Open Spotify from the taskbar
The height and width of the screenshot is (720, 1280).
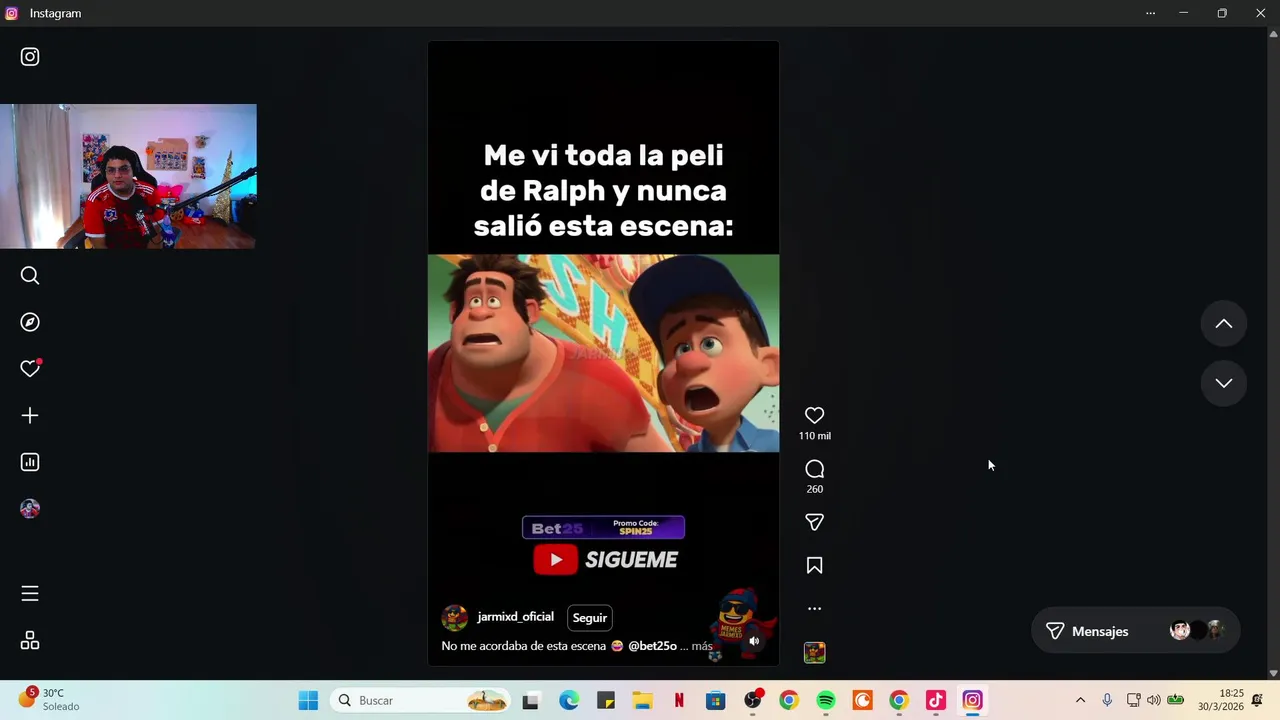coord(826,700)
